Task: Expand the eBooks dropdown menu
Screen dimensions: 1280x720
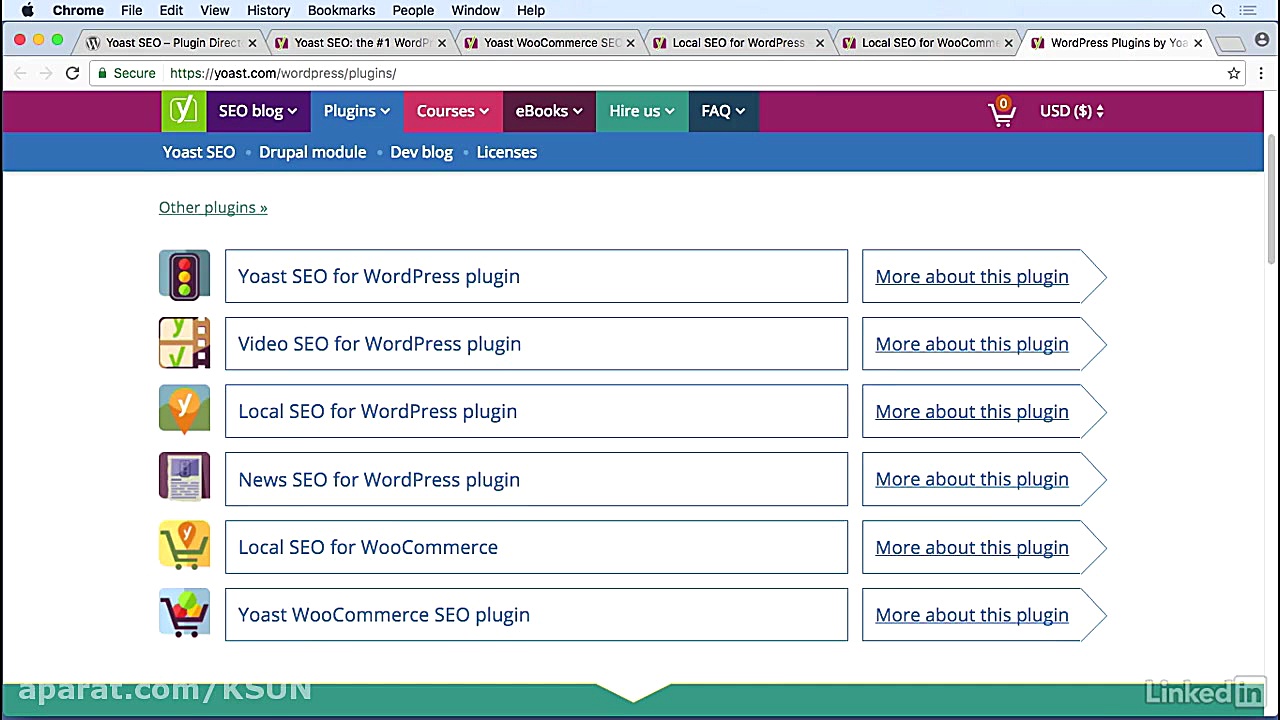Action: click(549, 111)
